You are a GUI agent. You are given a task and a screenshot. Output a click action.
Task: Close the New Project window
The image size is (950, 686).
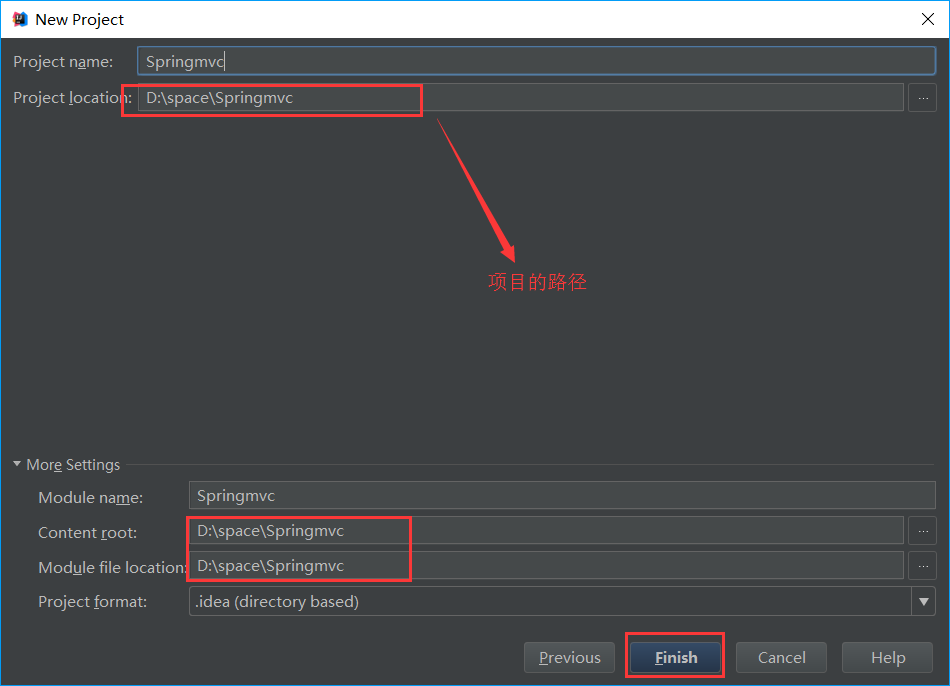click(928, 19)
